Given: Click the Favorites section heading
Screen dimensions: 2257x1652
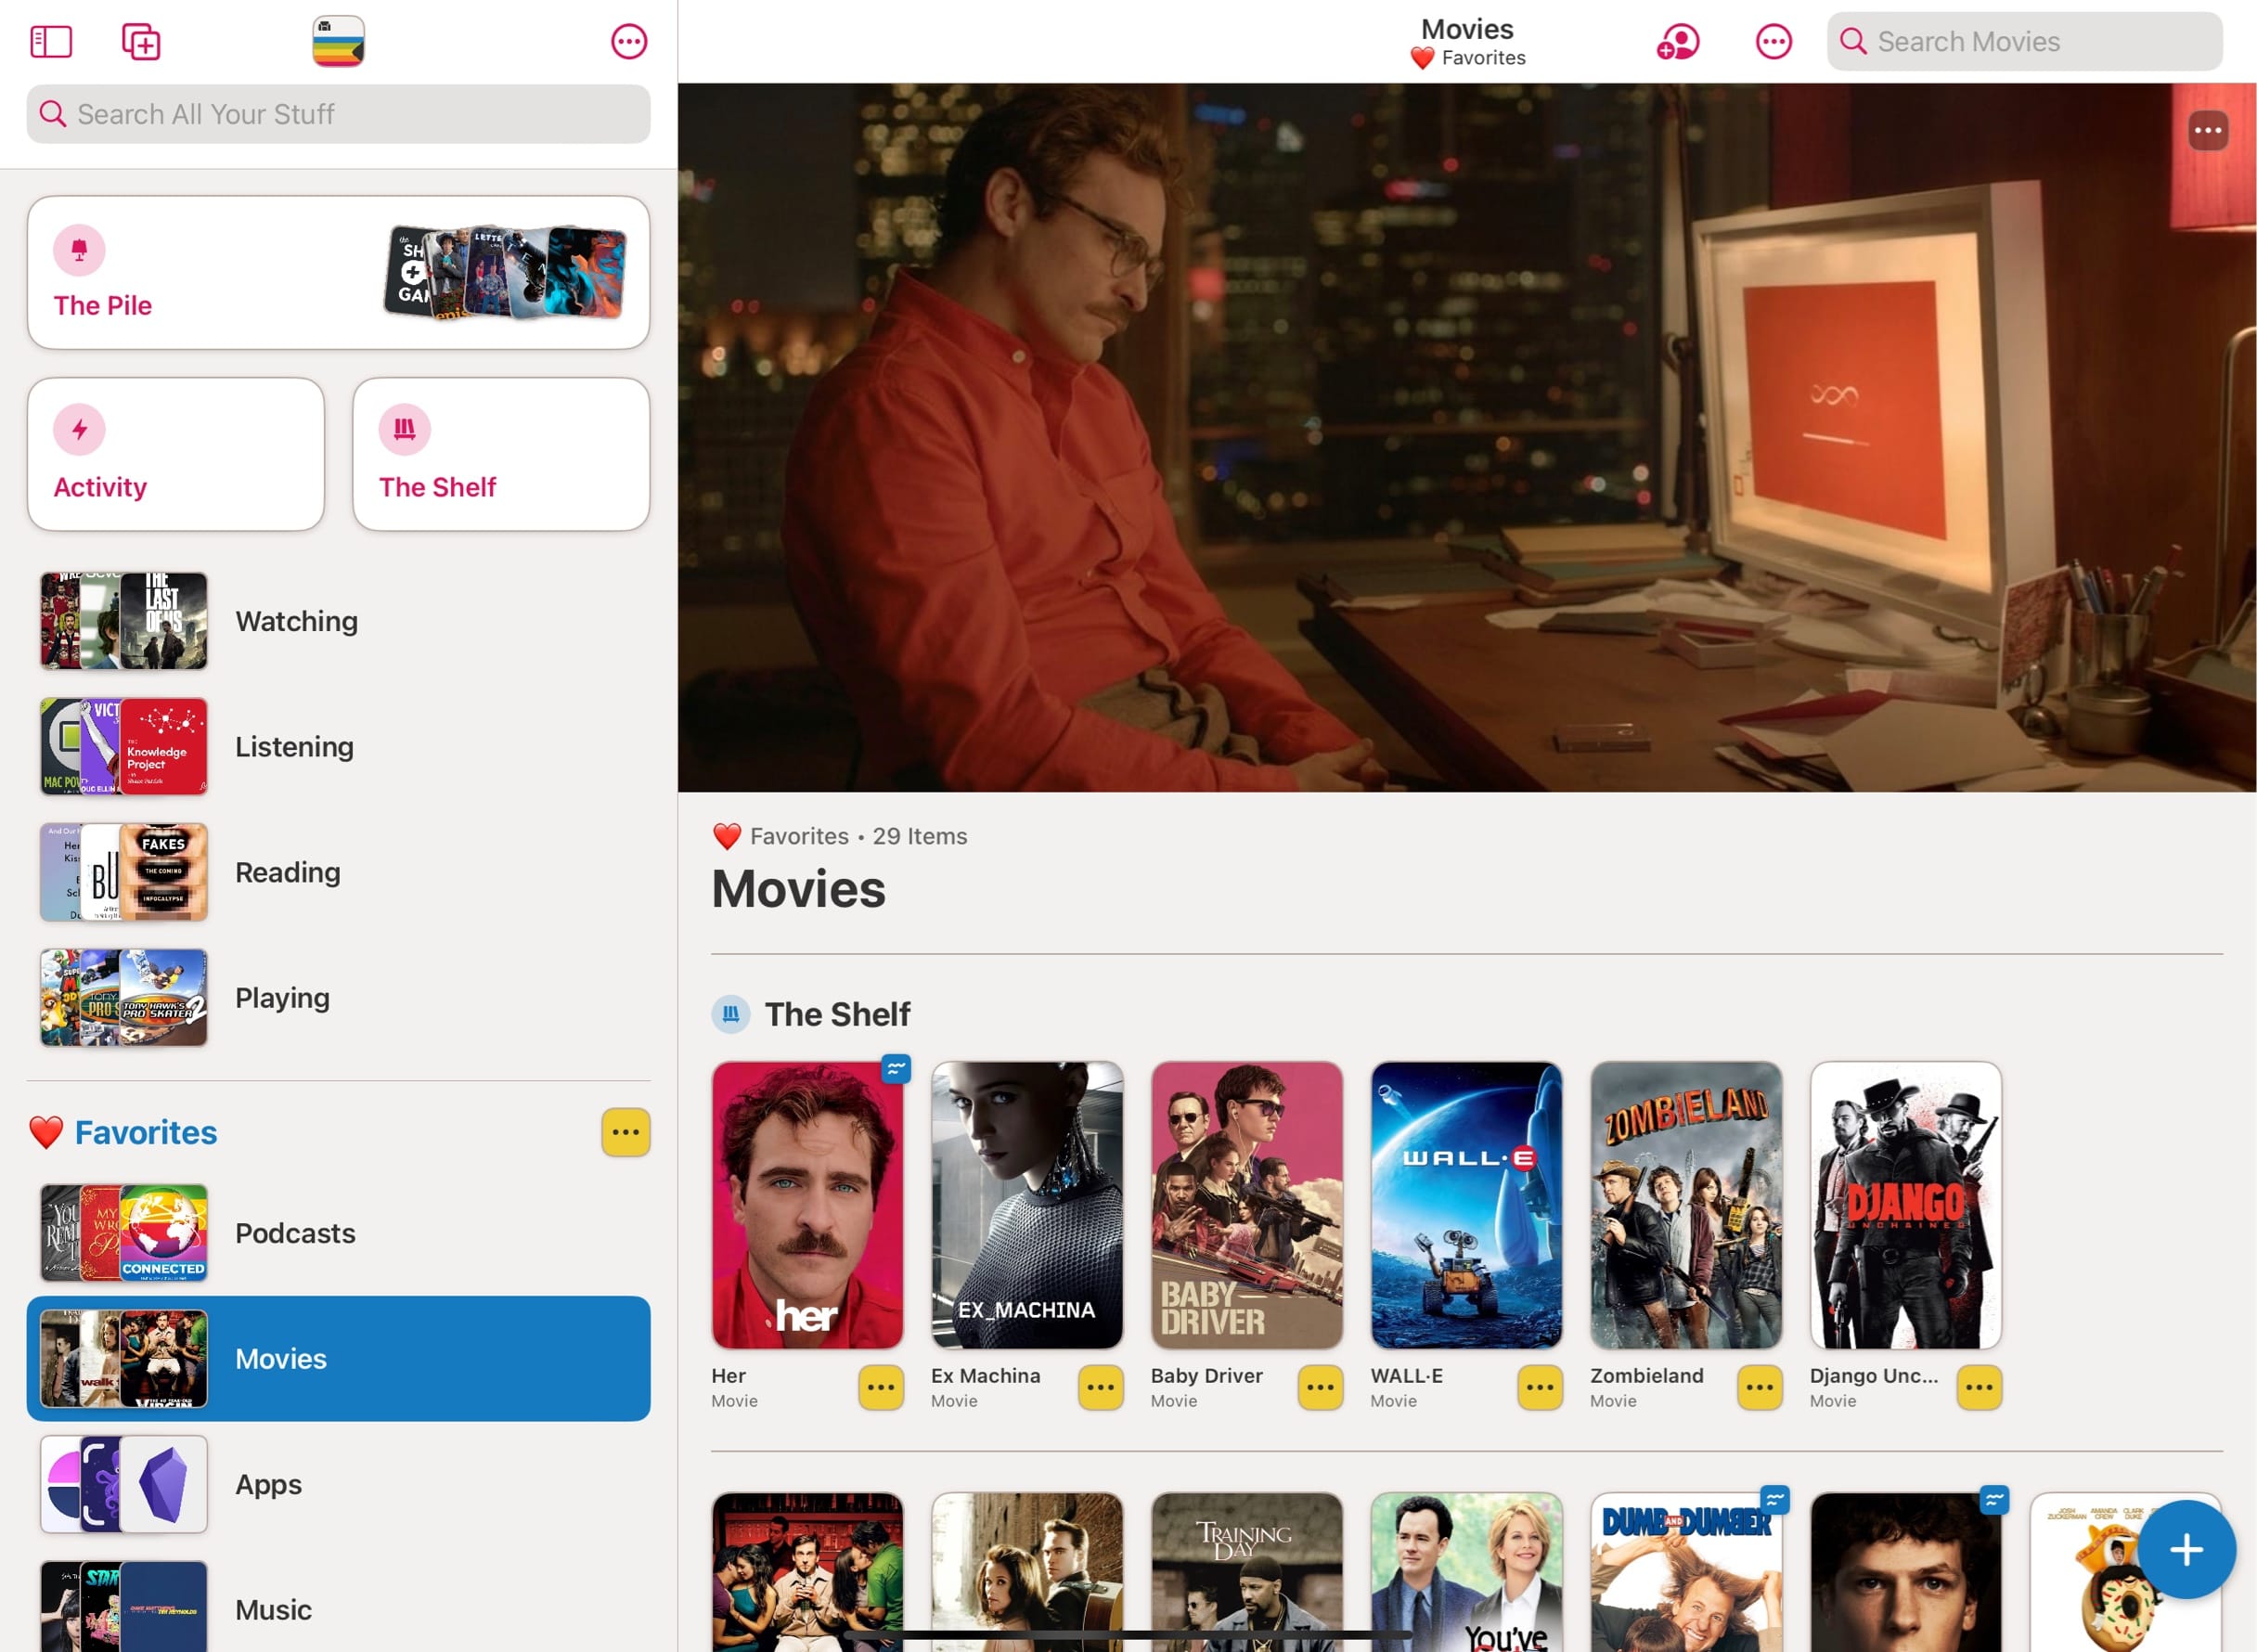Looking at the screenshot, I should coord(146,1132).
